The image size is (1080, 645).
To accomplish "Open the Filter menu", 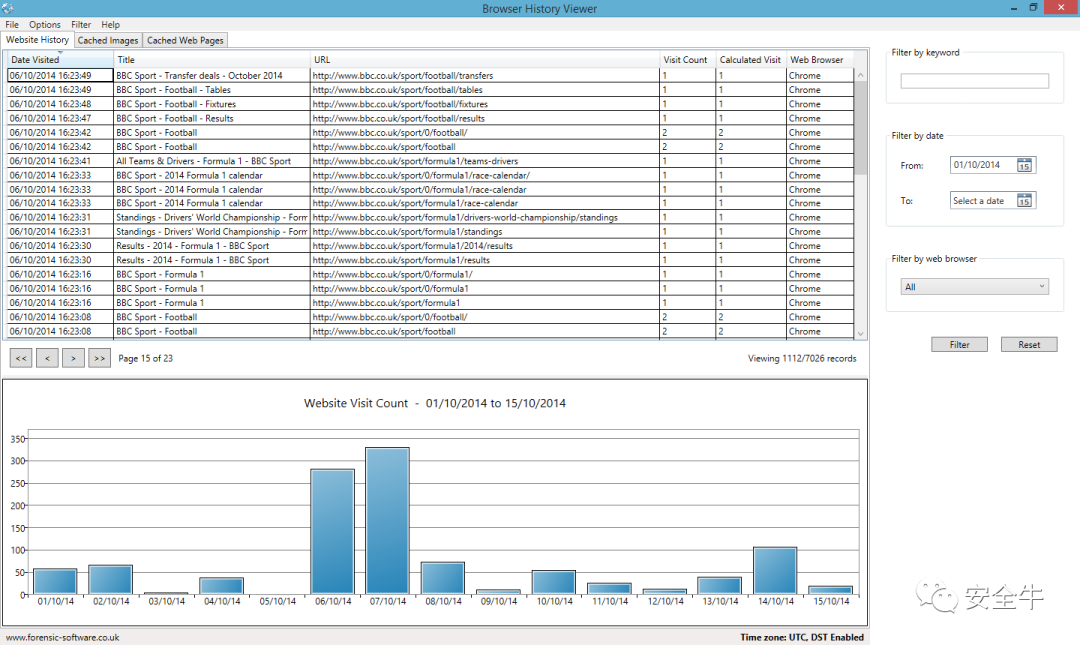I will [81, 24].
